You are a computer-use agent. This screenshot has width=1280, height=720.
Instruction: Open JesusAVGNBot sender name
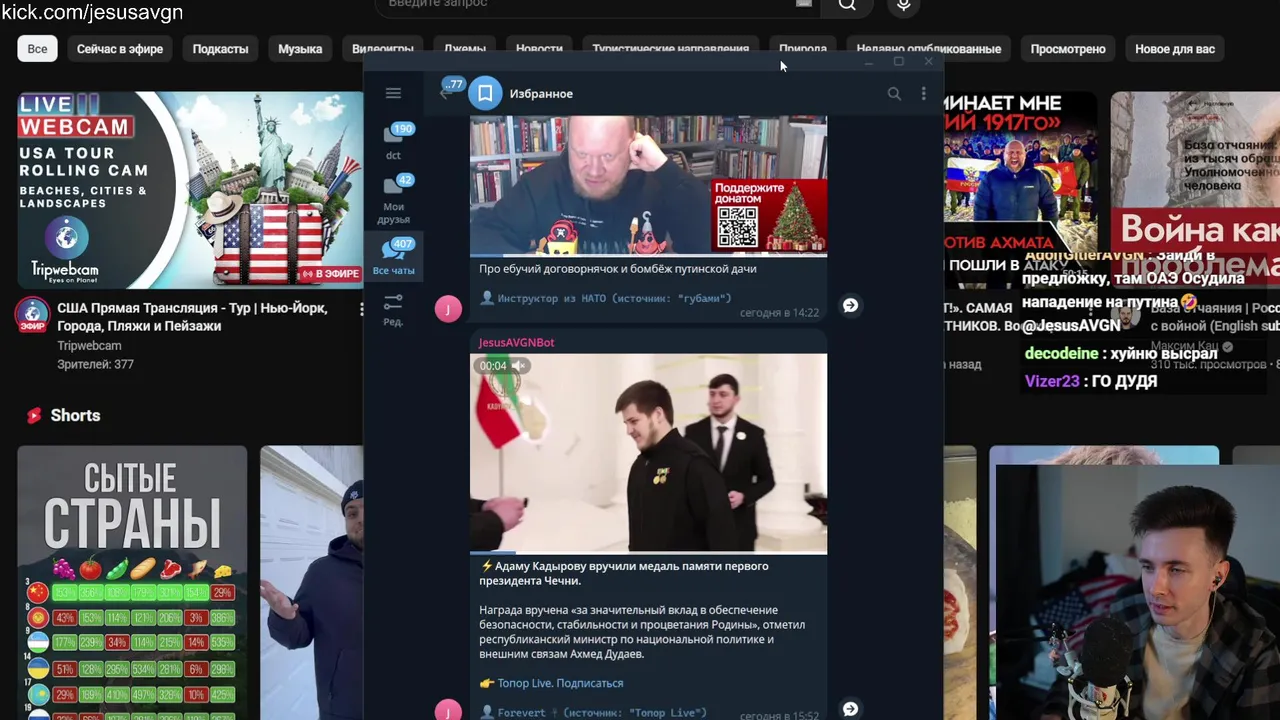[516, 342]
